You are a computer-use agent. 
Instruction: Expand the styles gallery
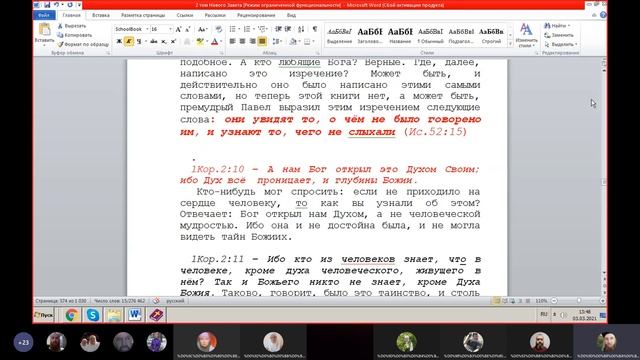point(510,43)
